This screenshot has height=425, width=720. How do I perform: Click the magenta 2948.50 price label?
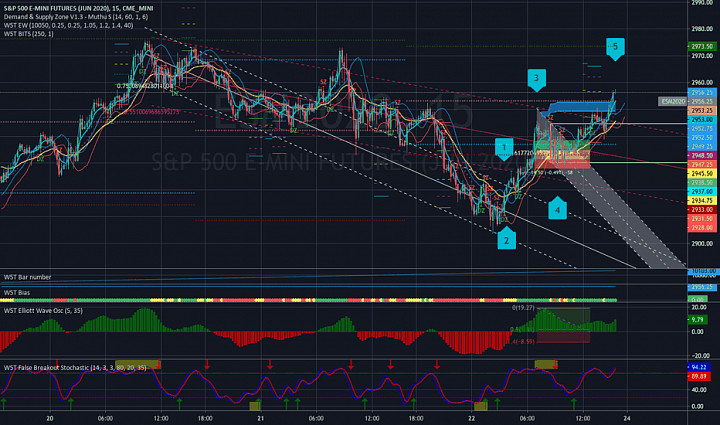702,156
